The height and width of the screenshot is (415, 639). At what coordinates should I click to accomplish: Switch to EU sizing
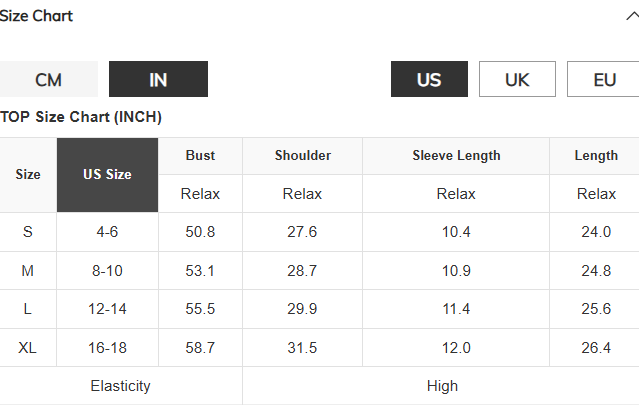603,79
